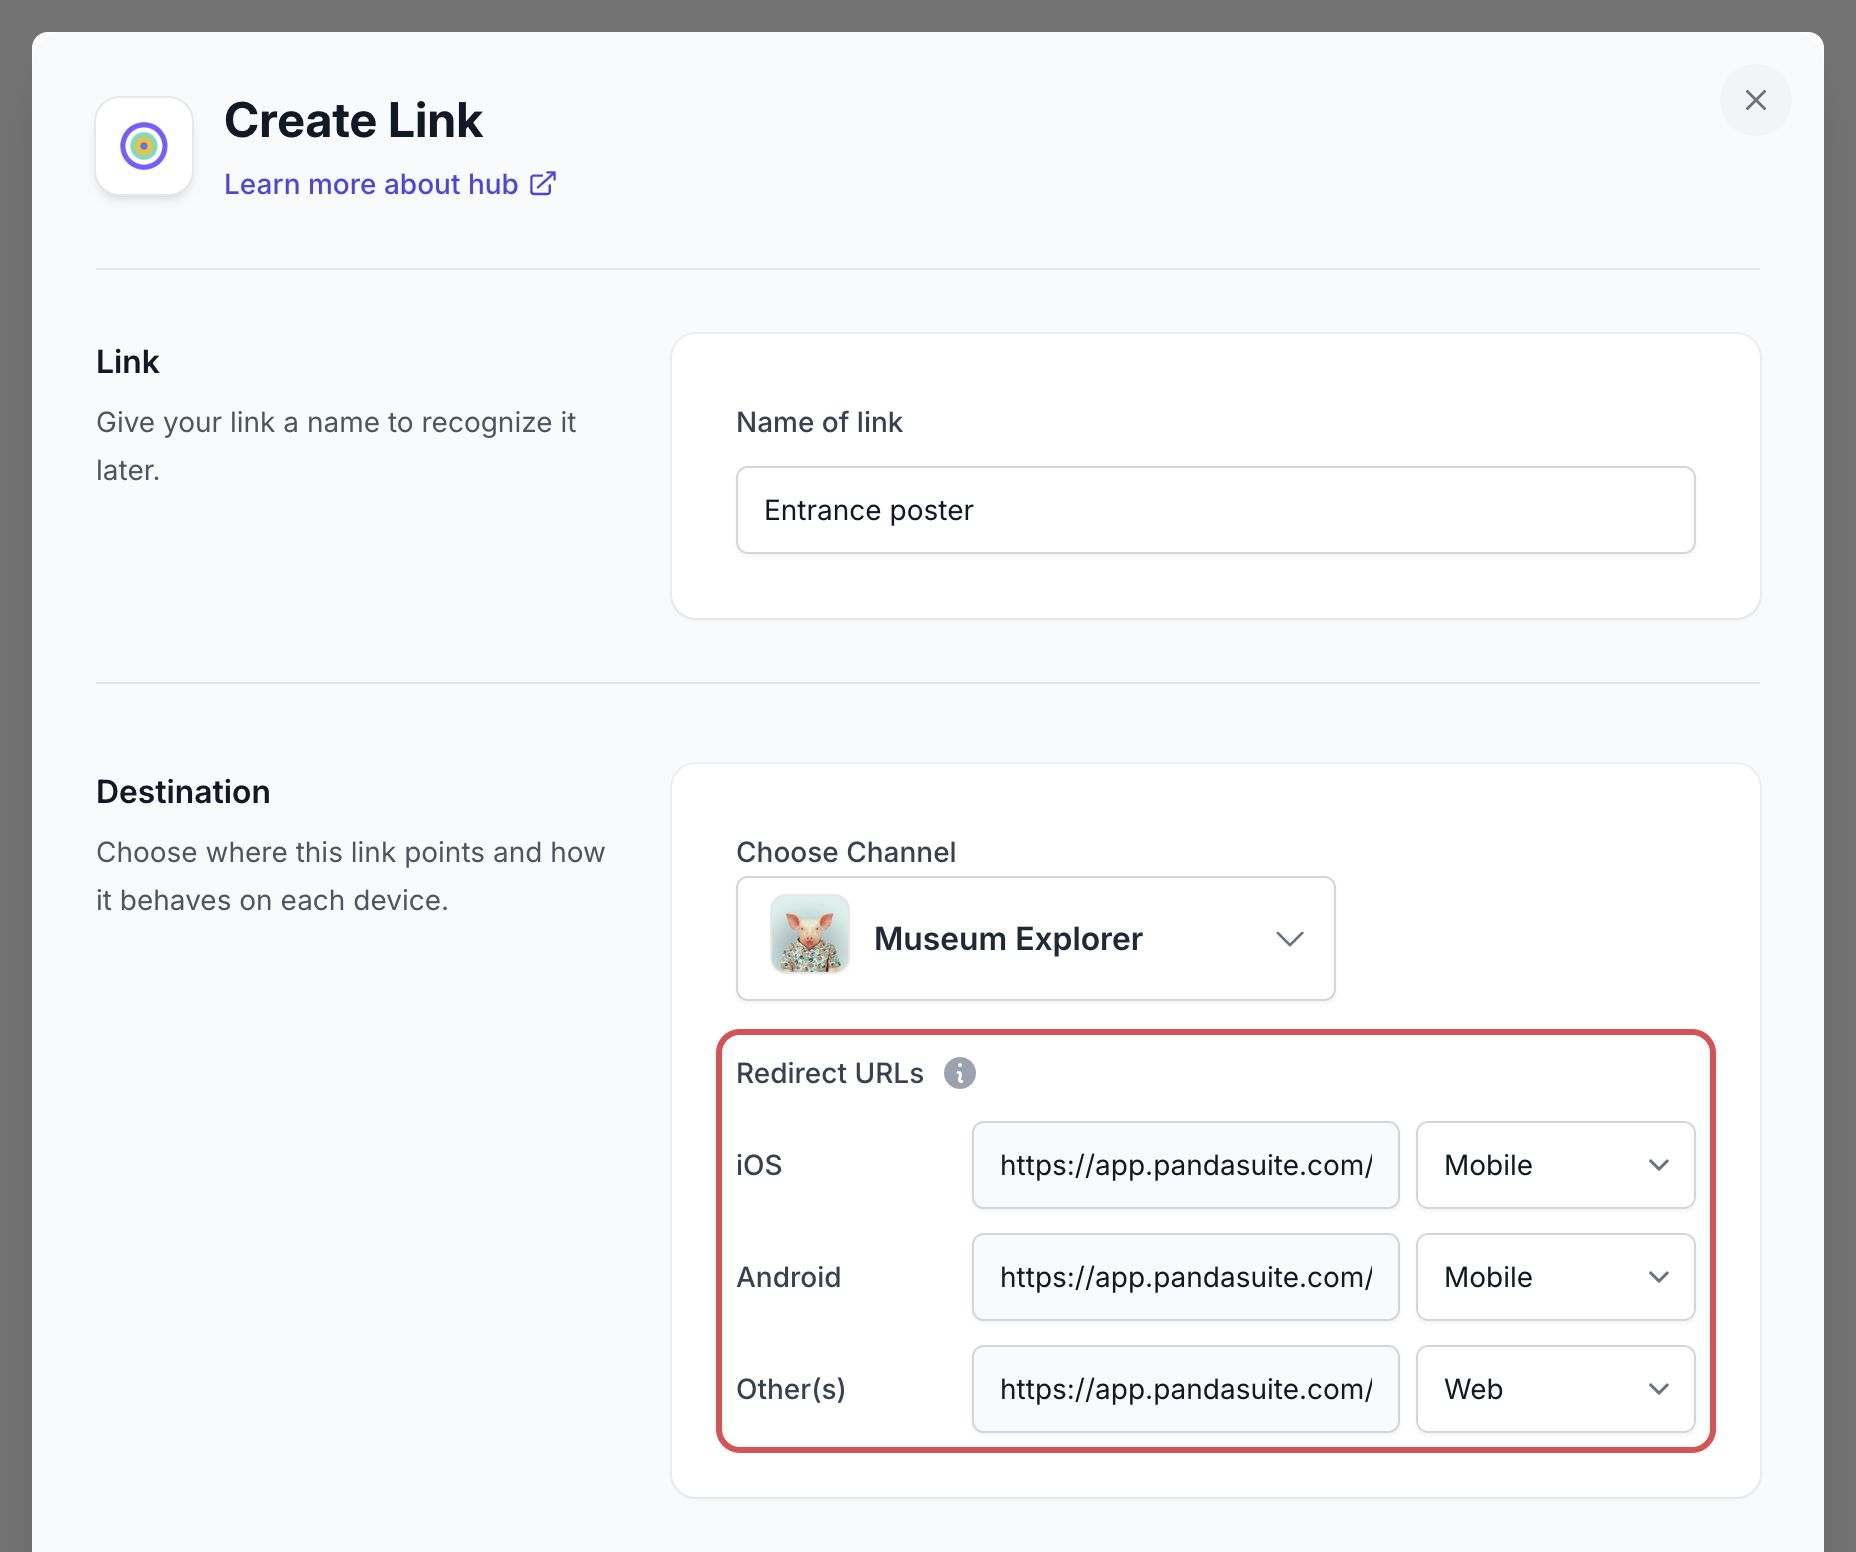The width and height of the screenshot is (1856, 1552).
Task: Click the 'Choose where this link points' description
Action: coord(350,876)
